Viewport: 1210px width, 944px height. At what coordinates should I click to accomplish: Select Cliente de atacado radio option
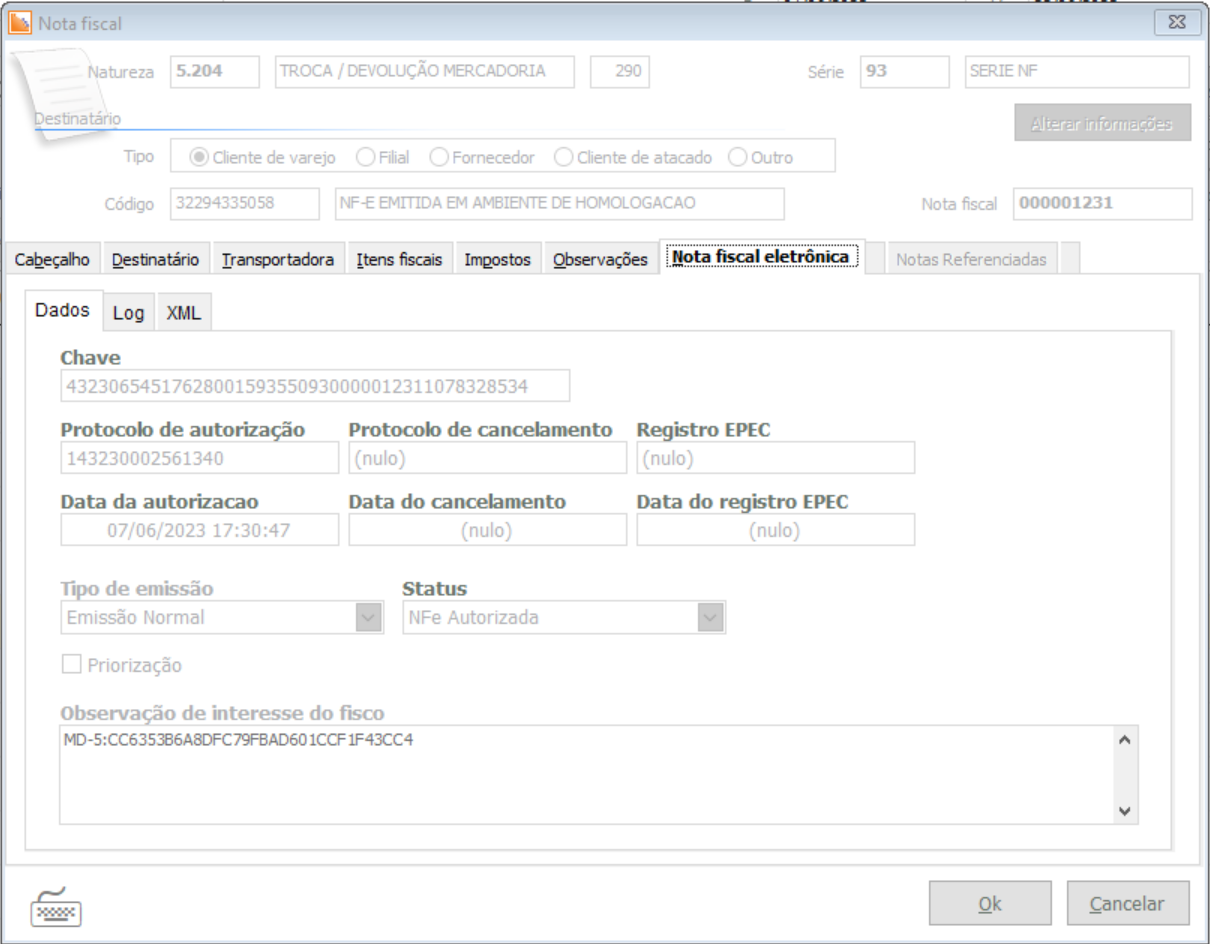pyautogui.click(x=633, y=157)
